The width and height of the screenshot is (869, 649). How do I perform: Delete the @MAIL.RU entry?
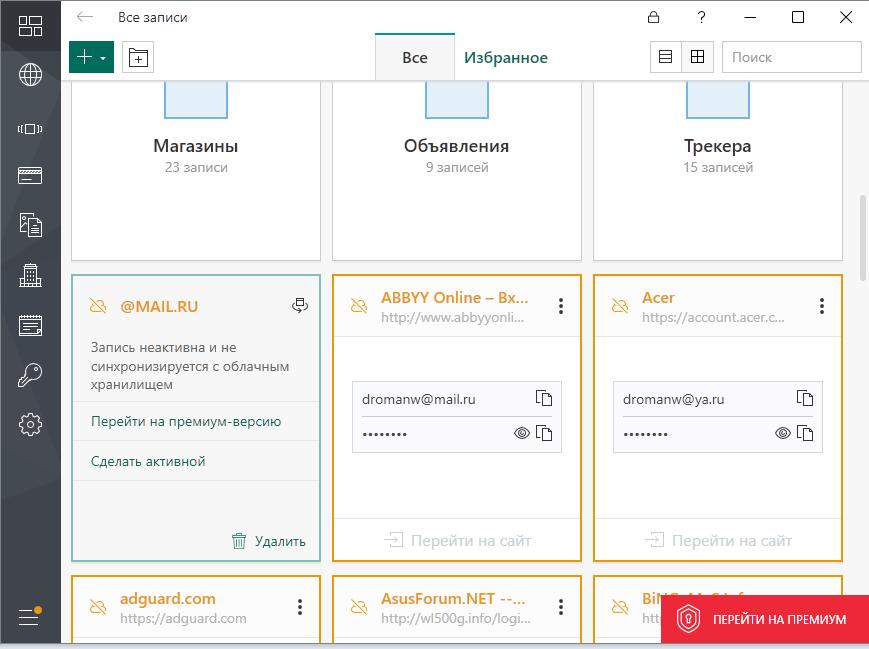pyautogui.click(x=269, y=541)
